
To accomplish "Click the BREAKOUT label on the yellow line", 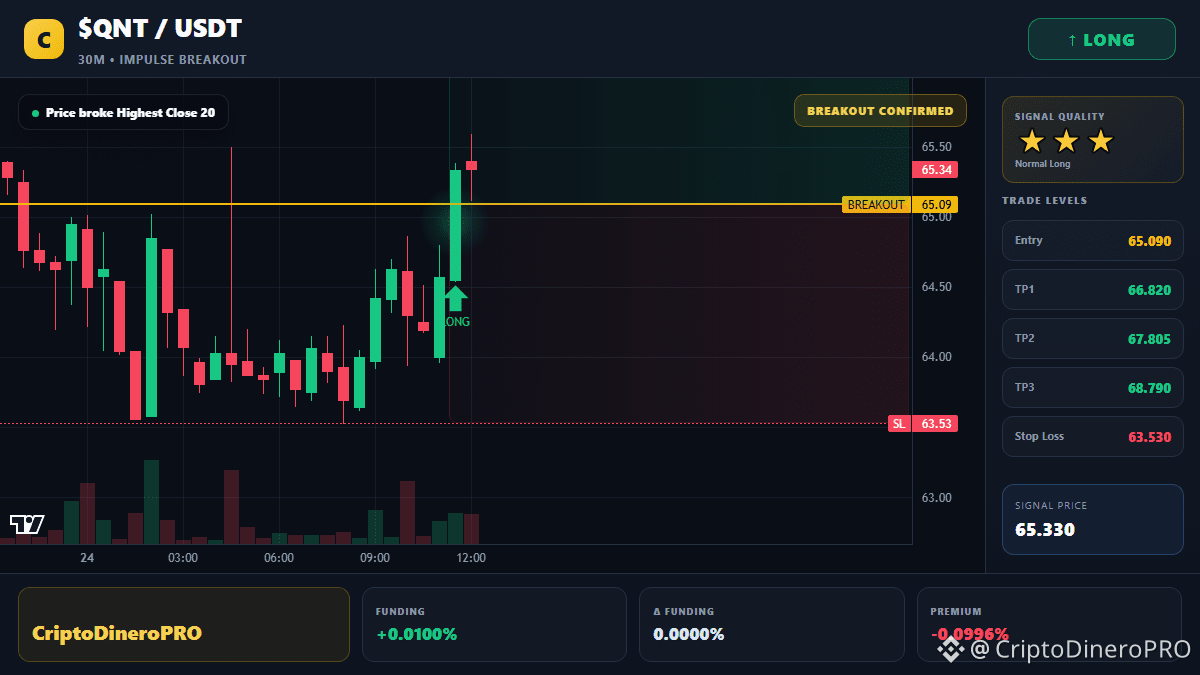I will pyautogui.click(x=876, y=205).
